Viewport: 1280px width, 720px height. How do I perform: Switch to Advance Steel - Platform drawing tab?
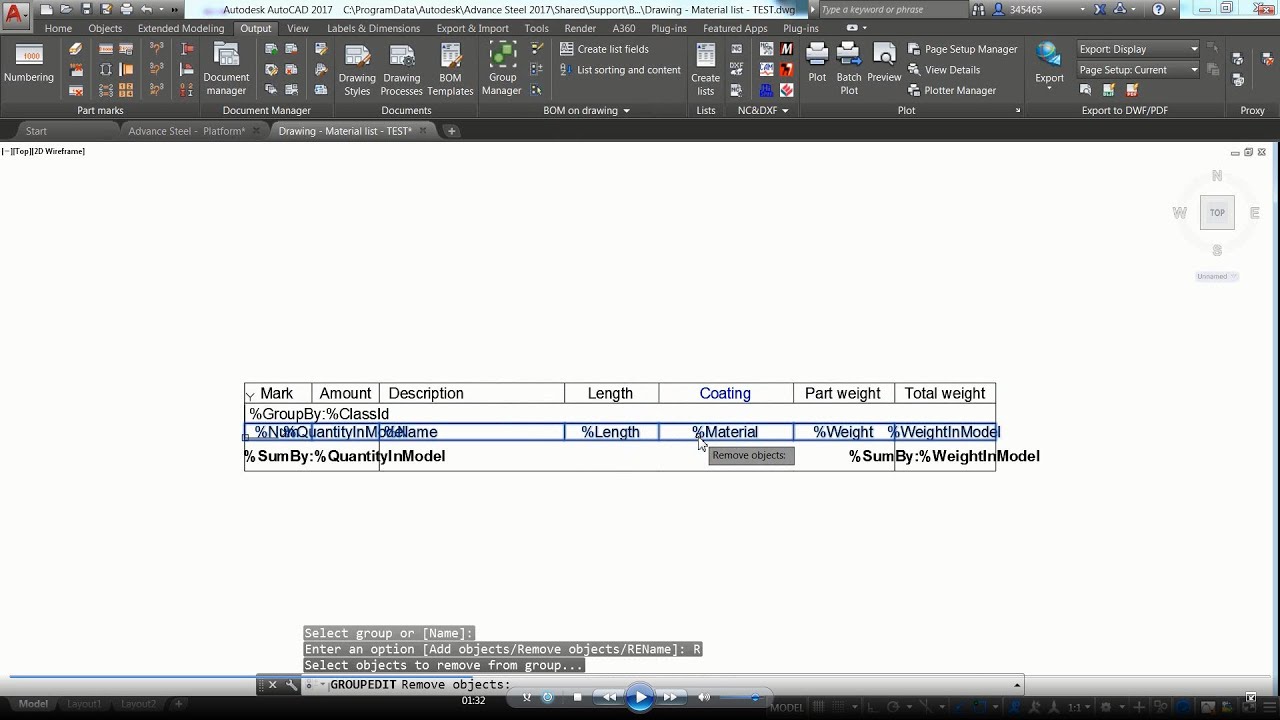pos(187,131)
